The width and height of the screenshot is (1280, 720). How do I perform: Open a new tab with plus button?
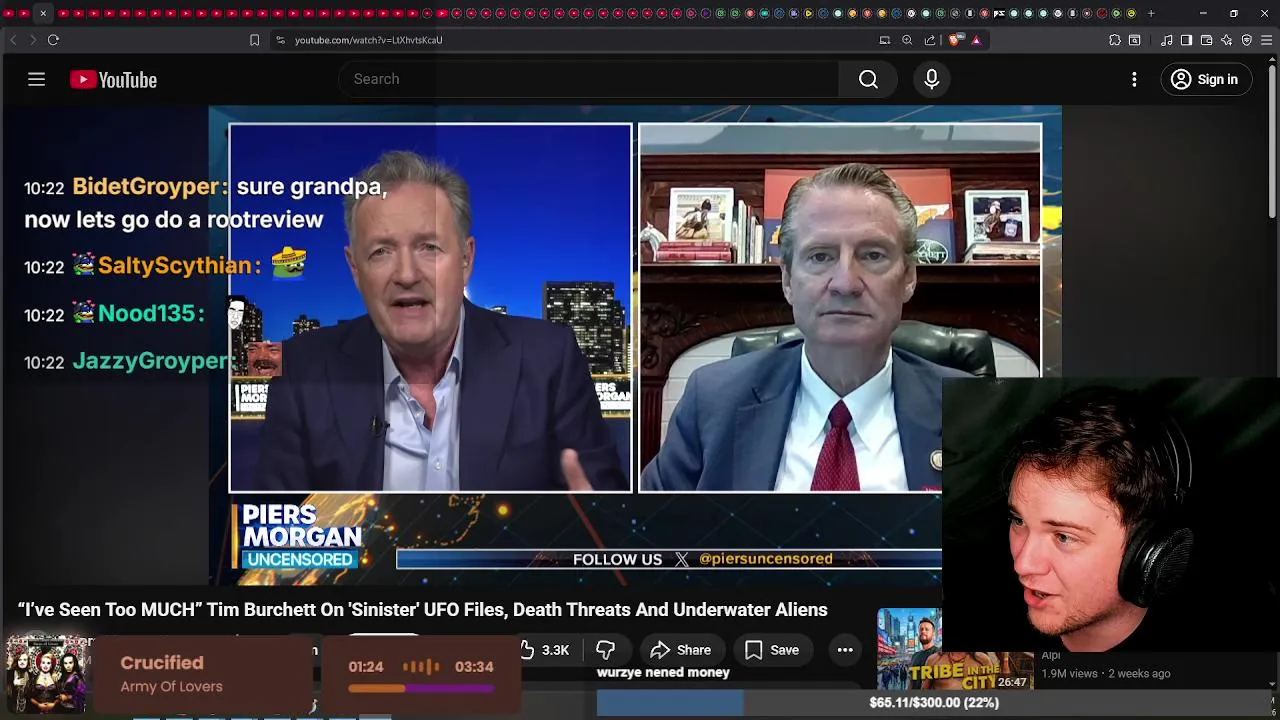point(1151,13)
